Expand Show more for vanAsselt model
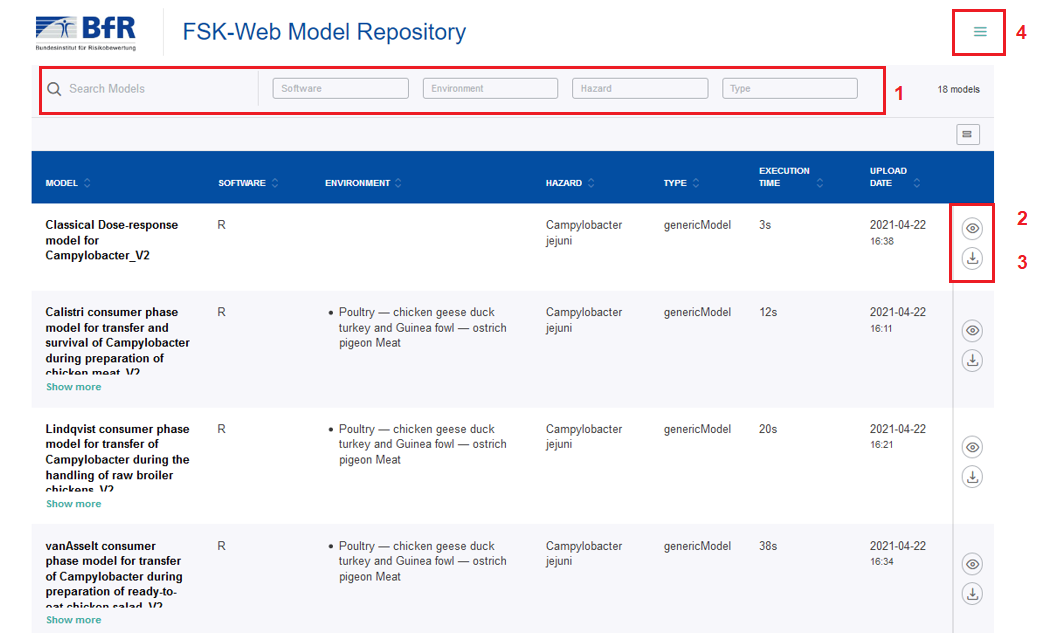Viewport: 1041px width, 633px height. [74, 620]
